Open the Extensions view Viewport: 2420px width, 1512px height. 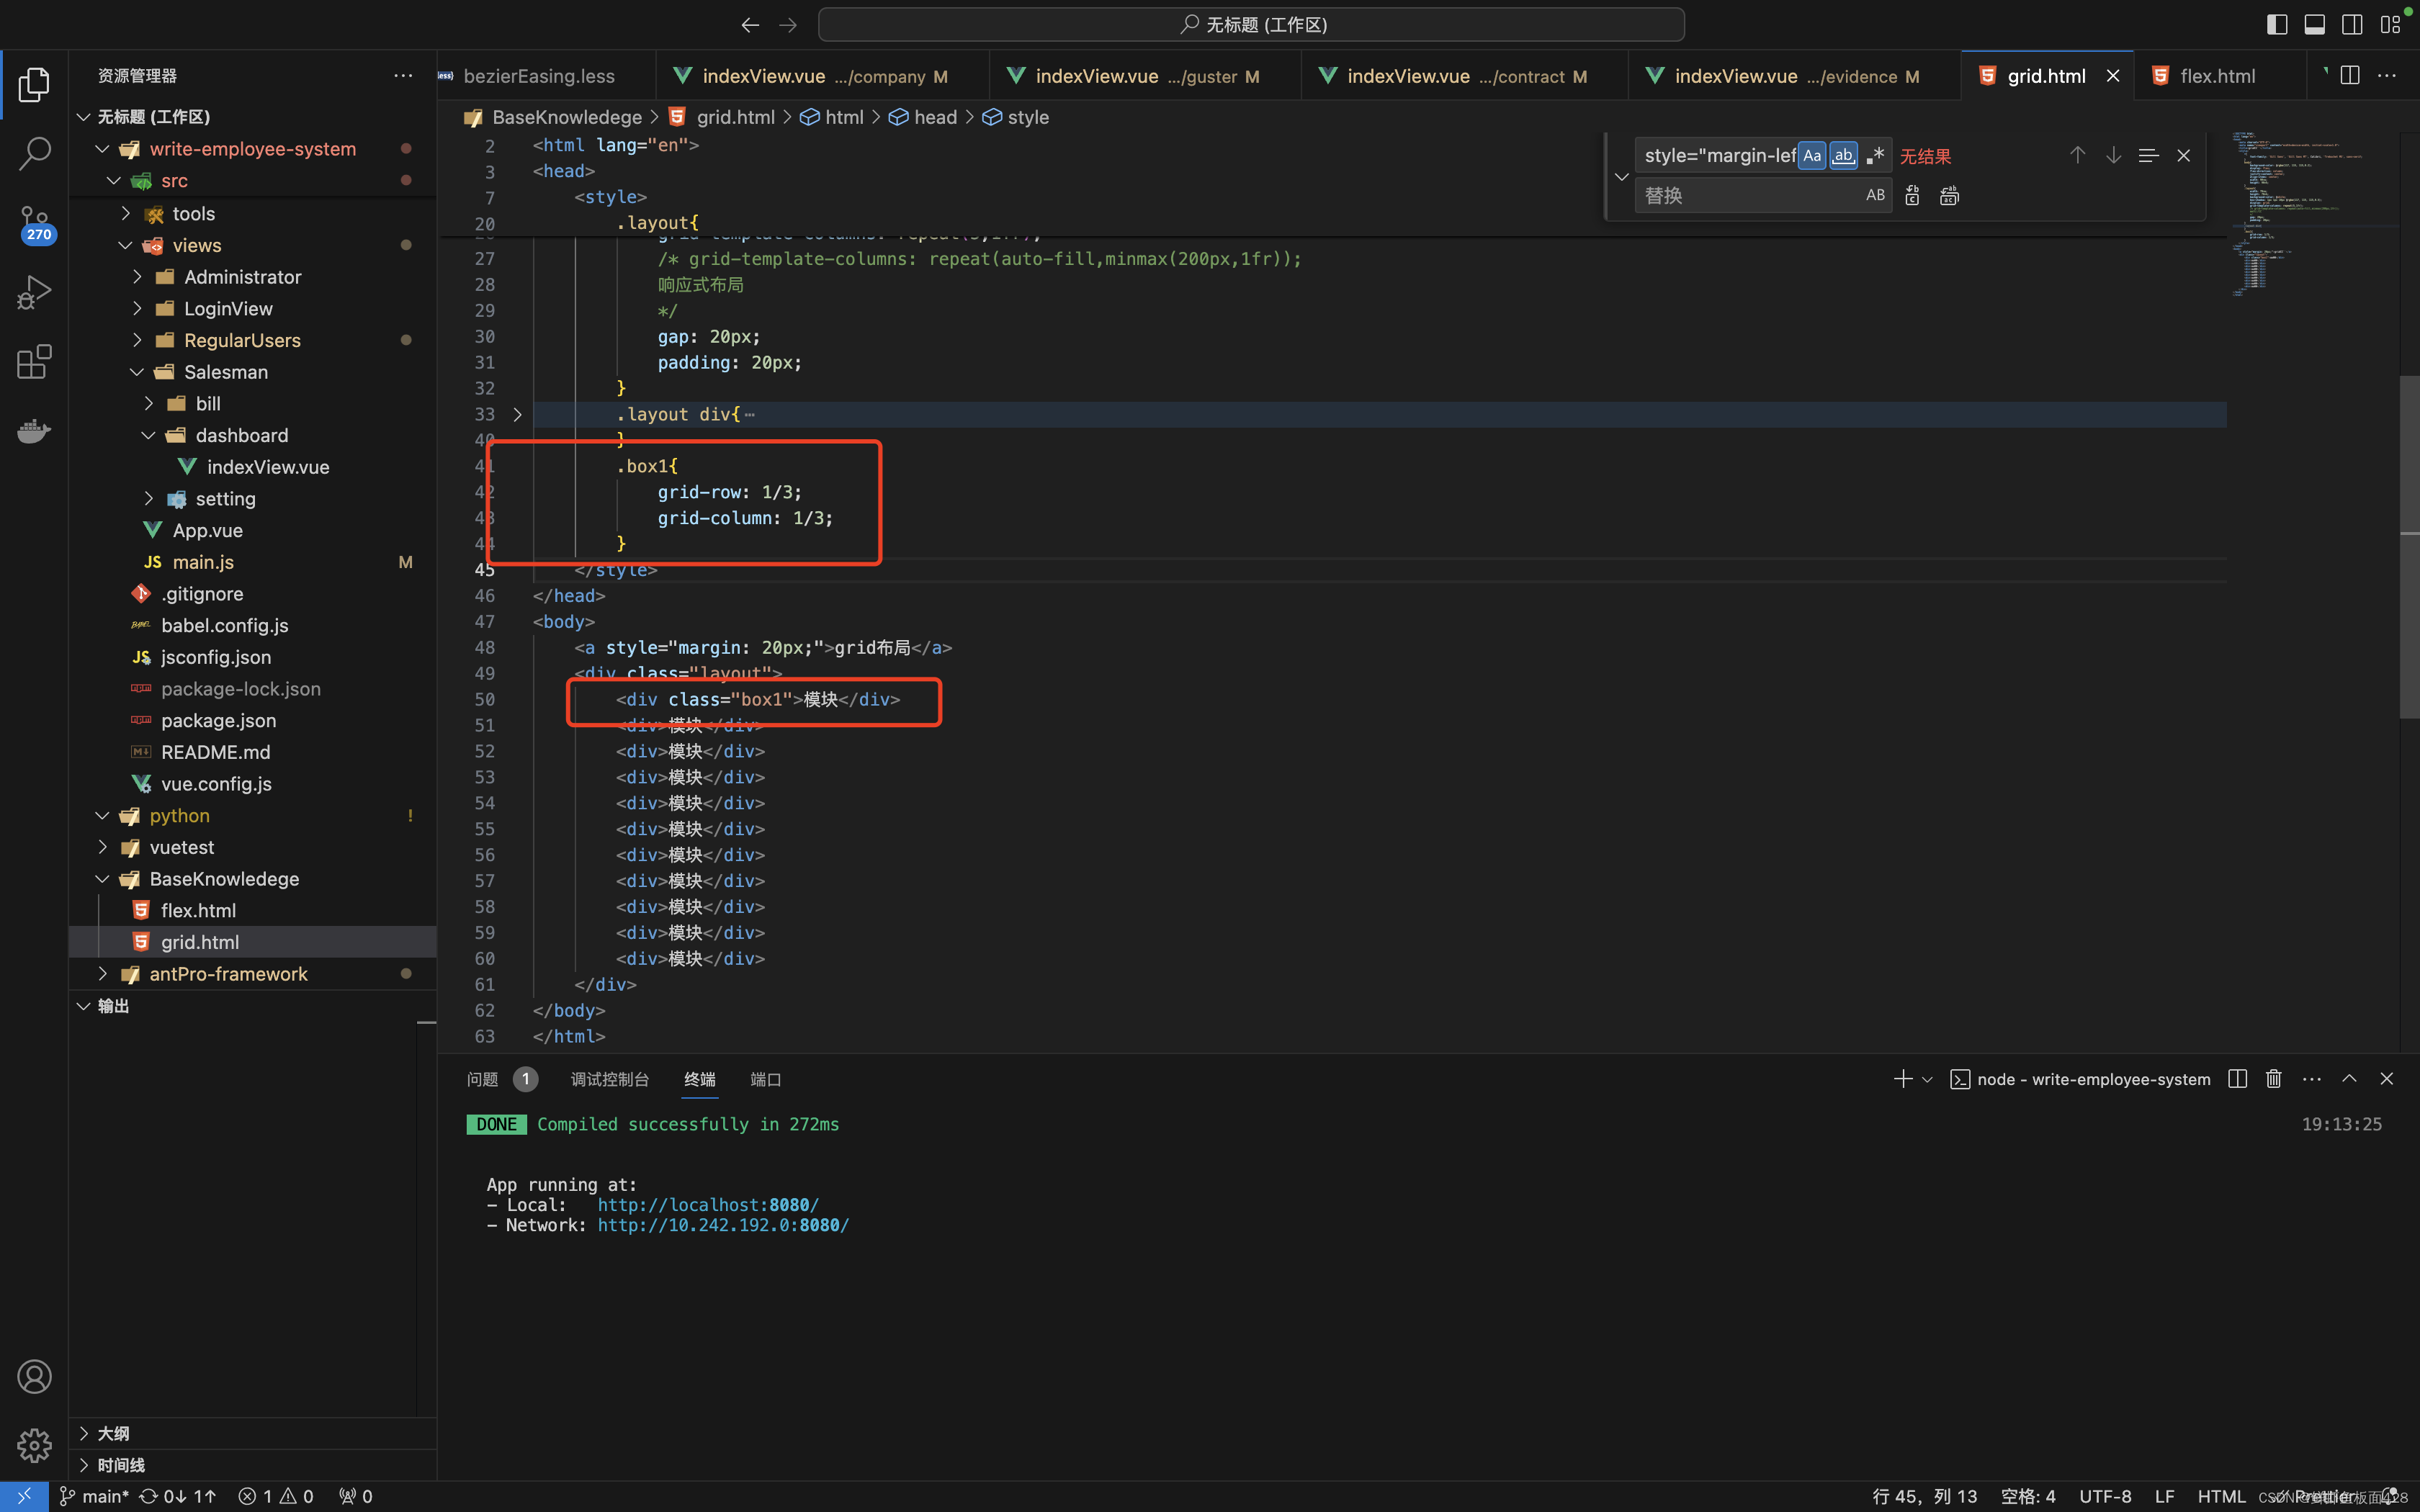click(x=34, y=361)
